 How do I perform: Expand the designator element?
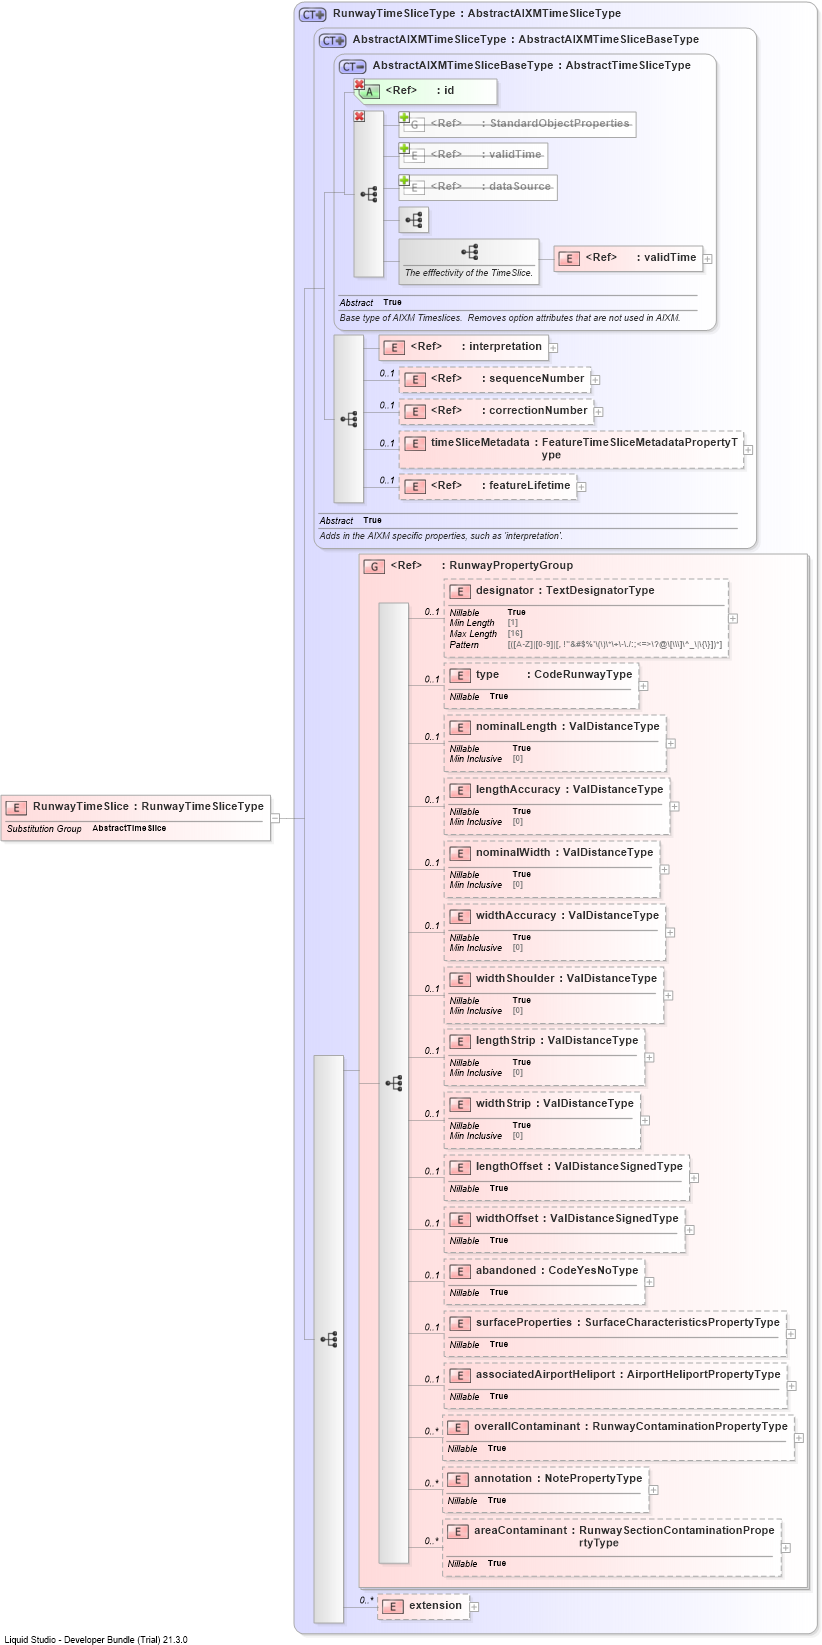click(733, 618)
